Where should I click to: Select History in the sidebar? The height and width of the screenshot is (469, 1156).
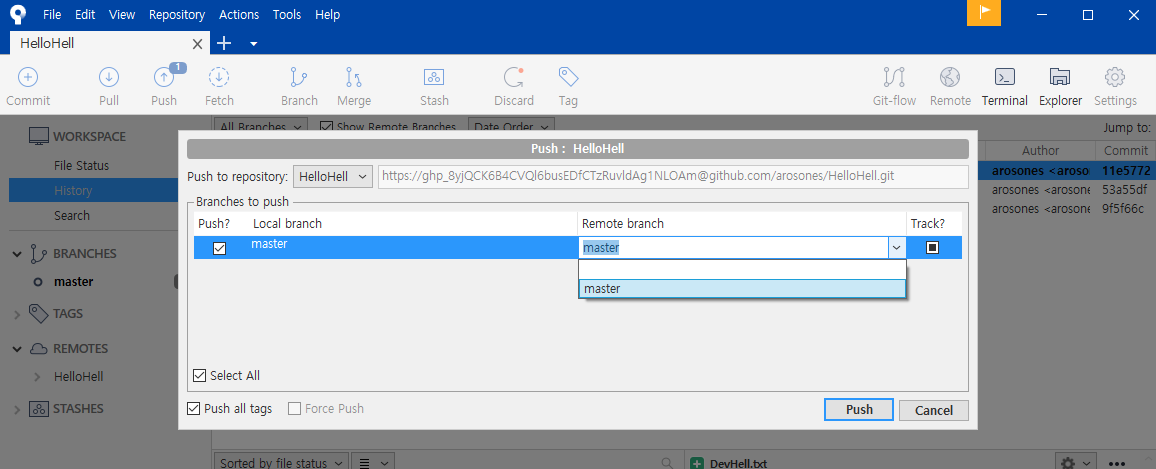click(72, 191)
